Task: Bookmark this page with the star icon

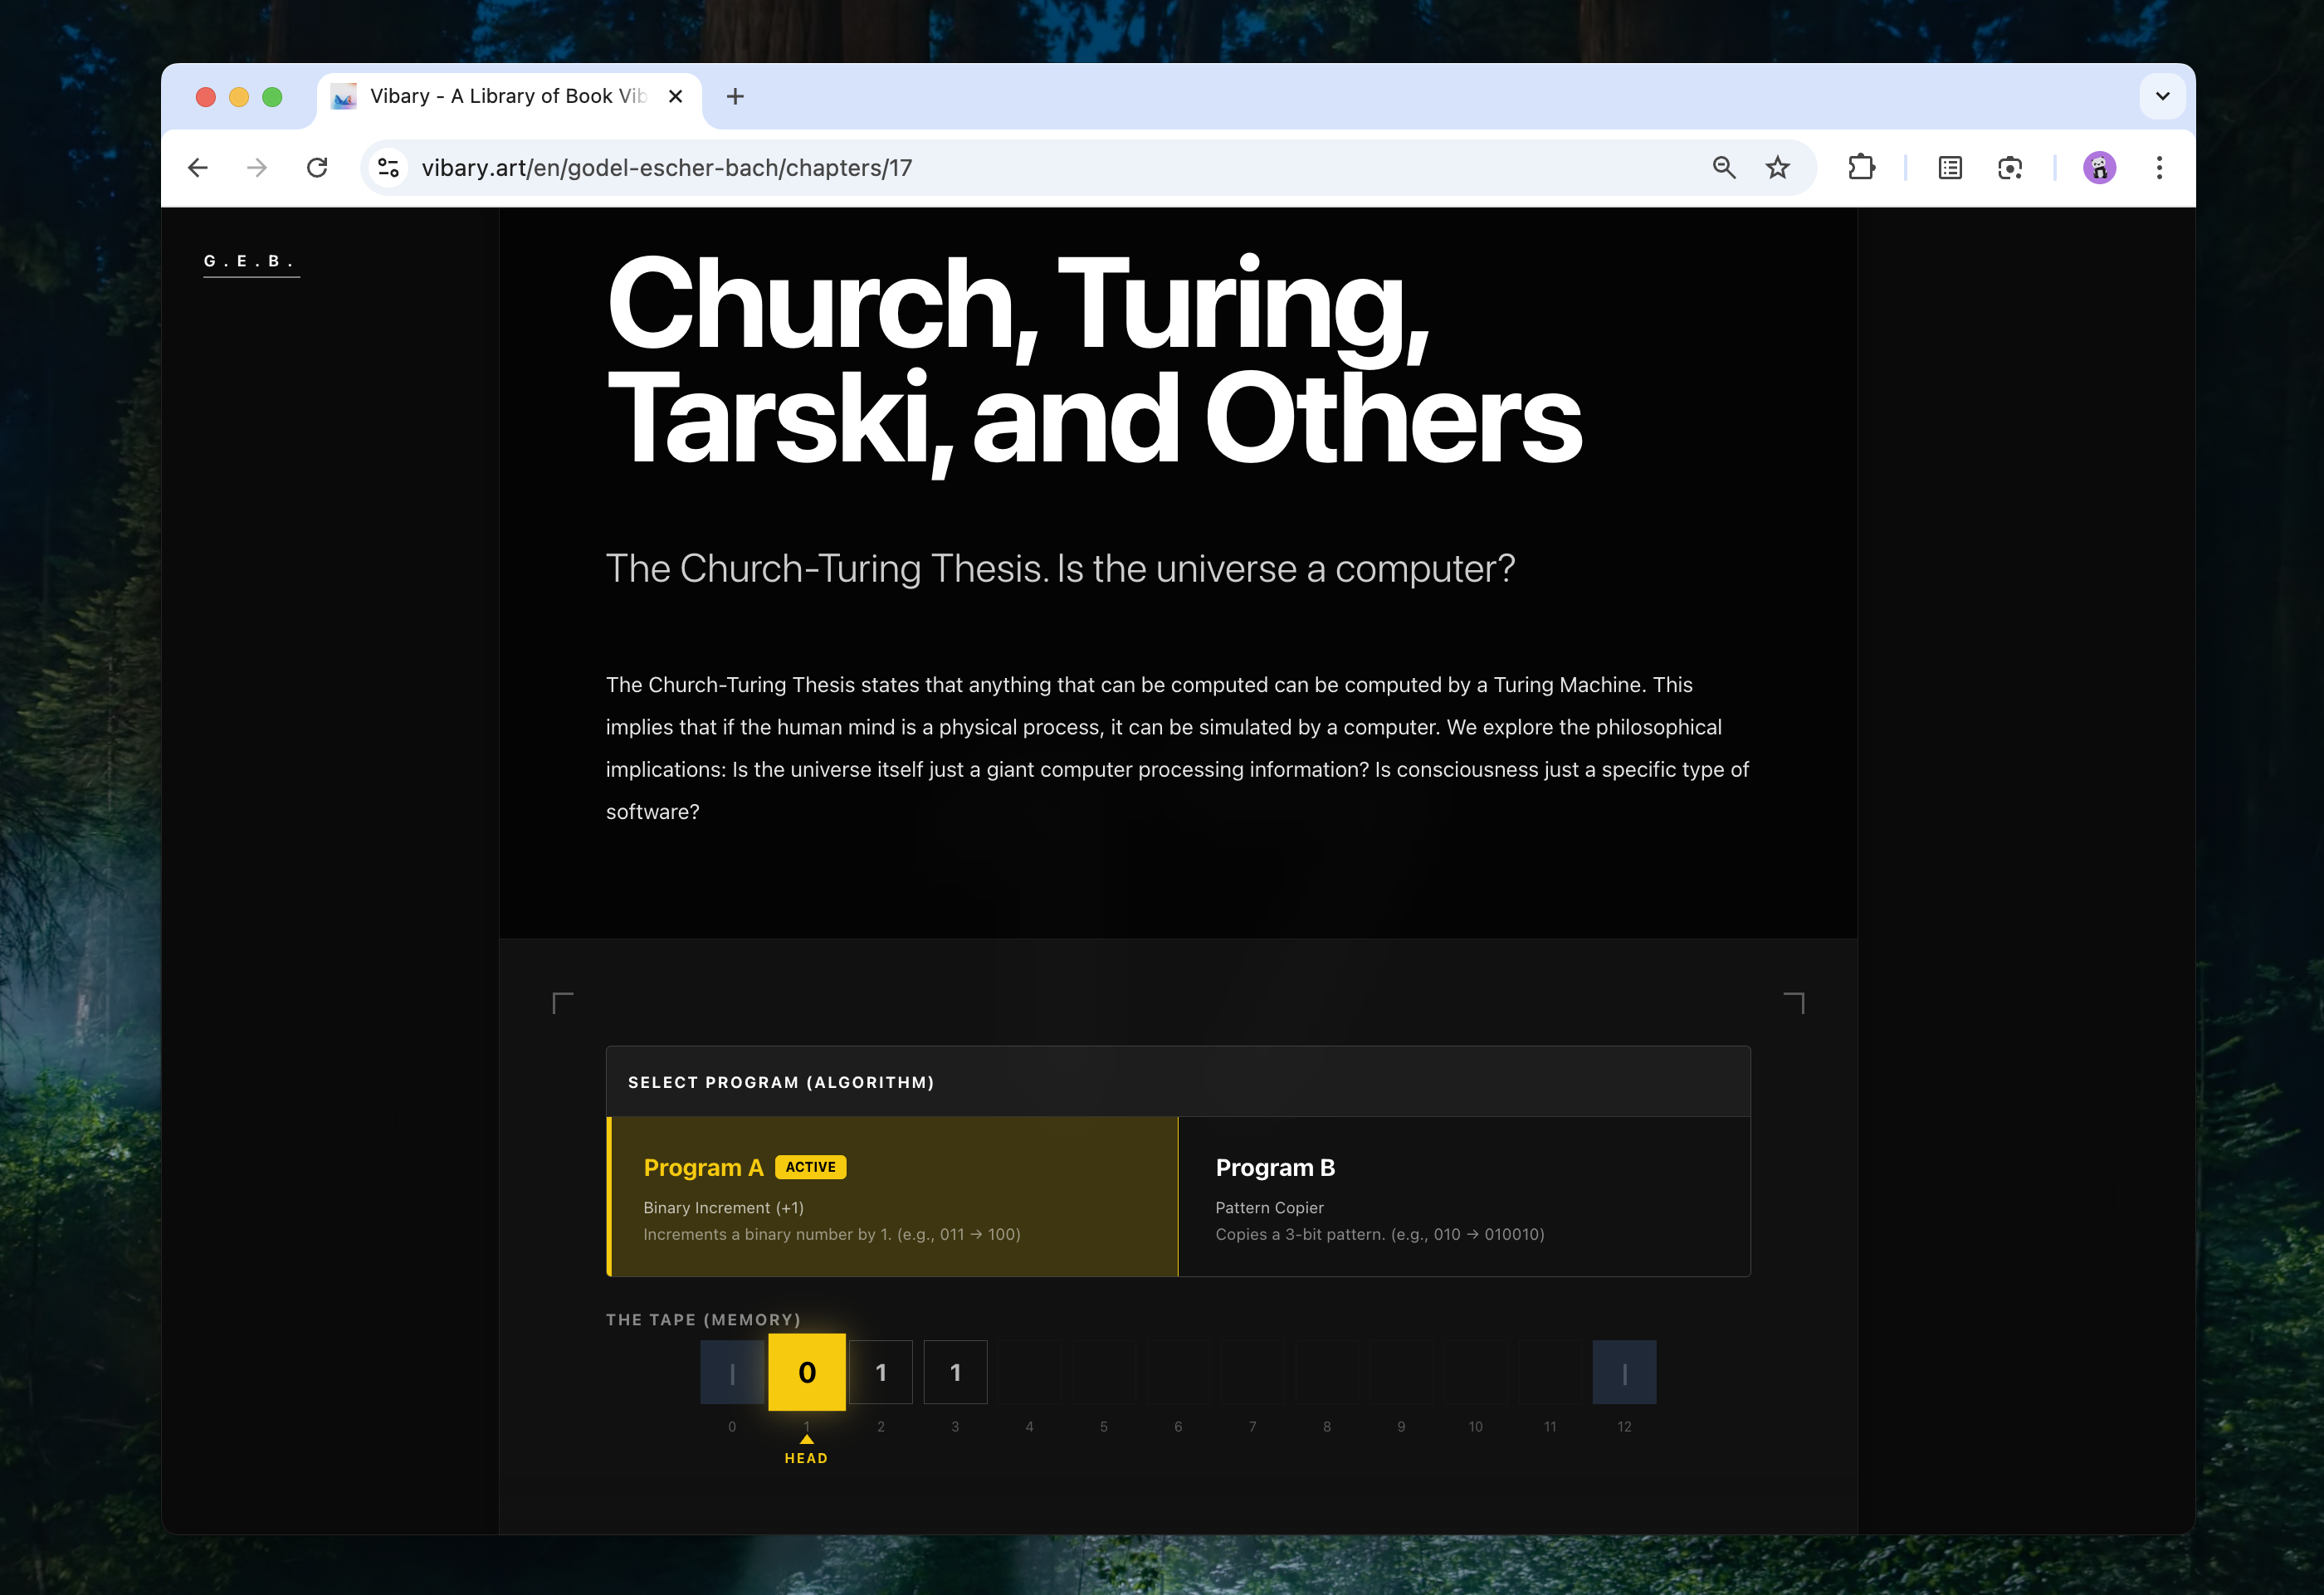Action: 1777,168
